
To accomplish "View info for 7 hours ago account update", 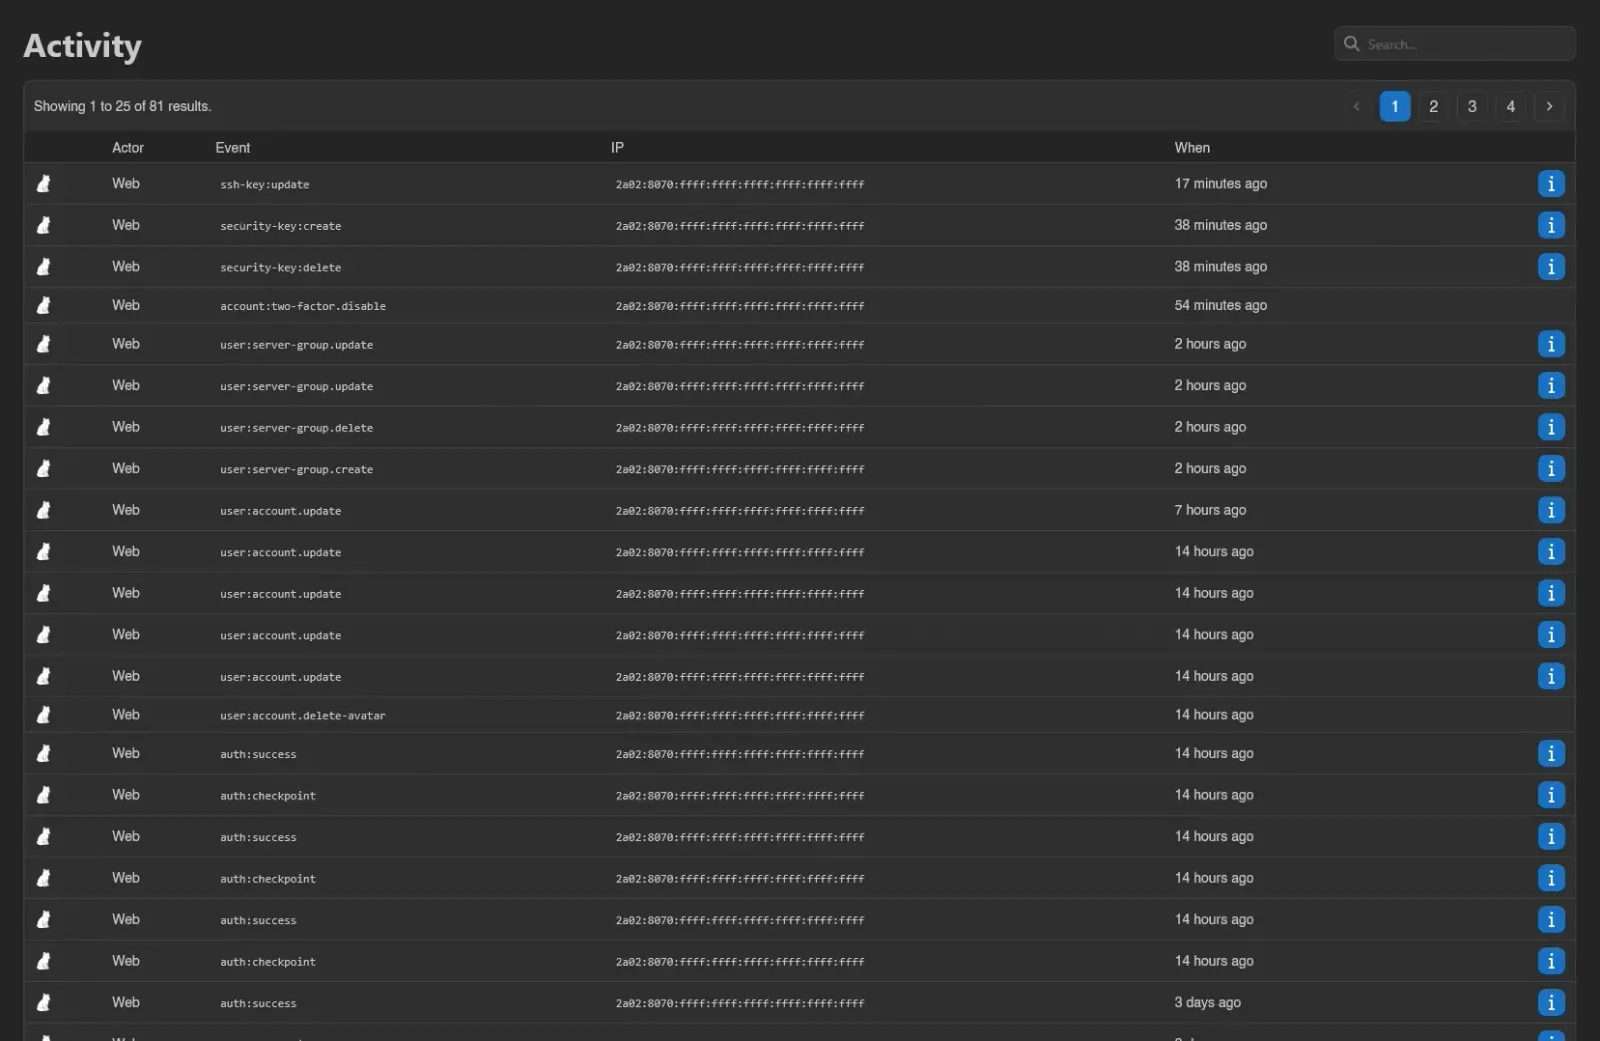I will pos(1551,510).
